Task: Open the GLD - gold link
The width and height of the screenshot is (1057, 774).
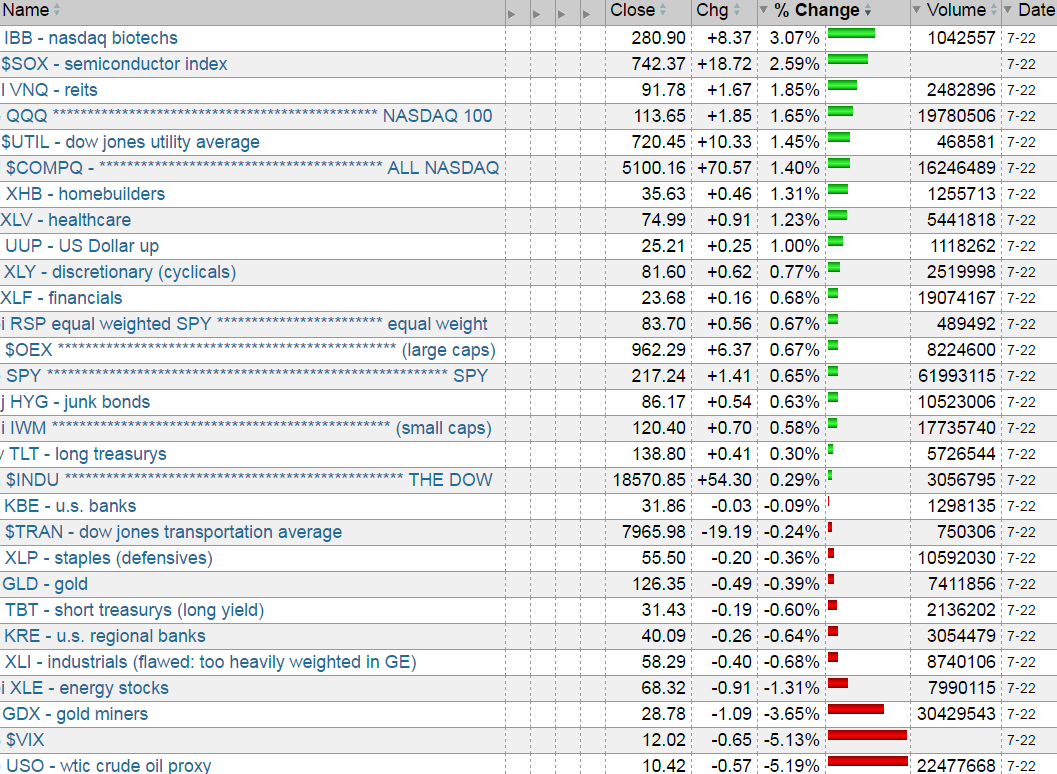Action: [x=45, y=585]
